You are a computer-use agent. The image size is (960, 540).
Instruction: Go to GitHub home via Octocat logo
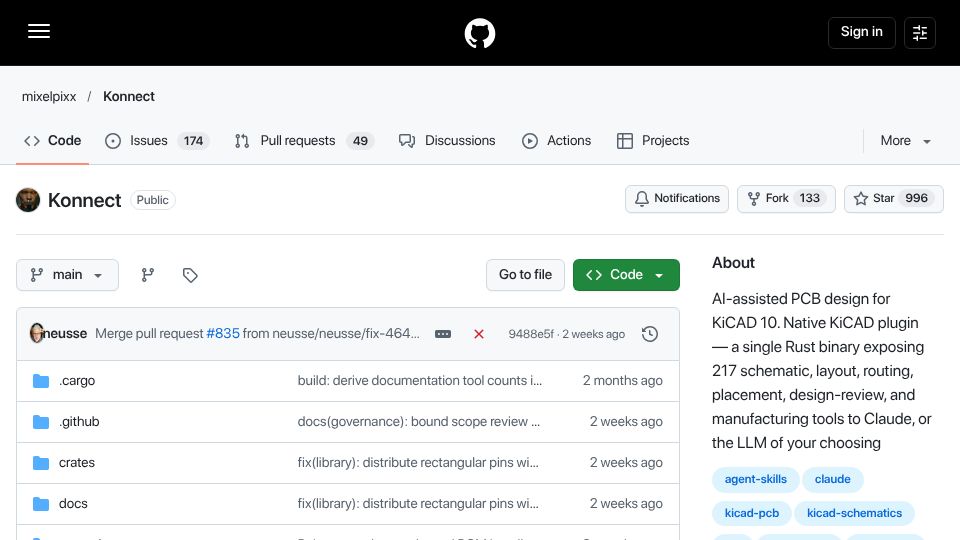pos(479,33)
